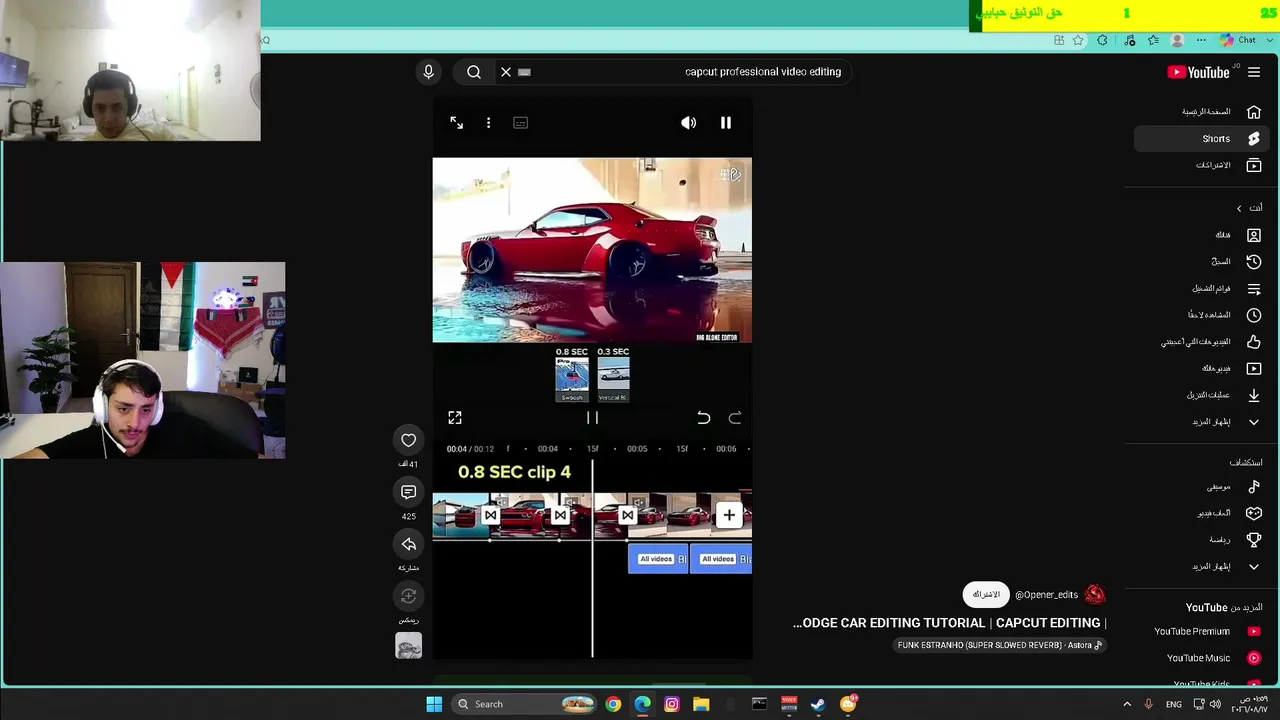Open the @Opener_edits channel name link

(x=1046, y=595)
